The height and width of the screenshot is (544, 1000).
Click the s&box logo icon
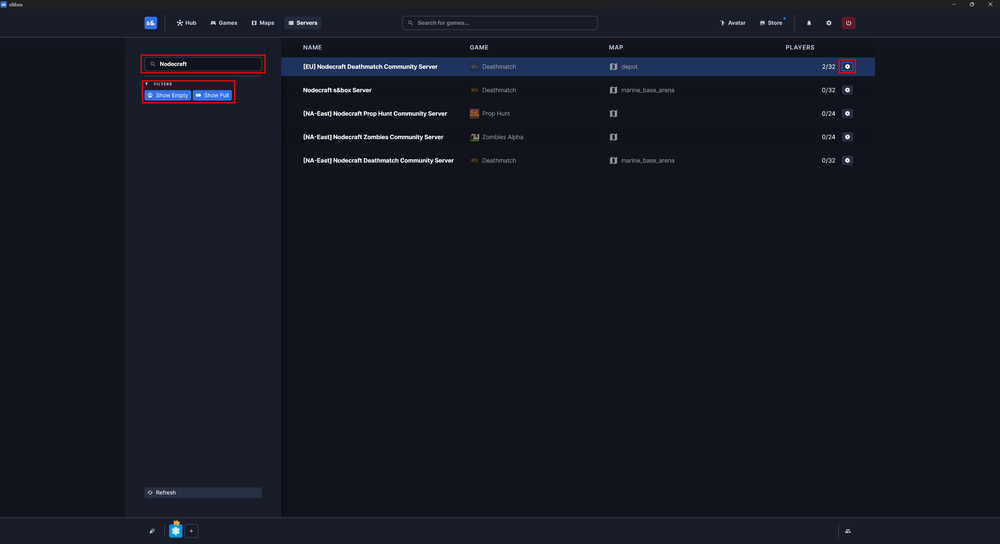pos(151,23)
